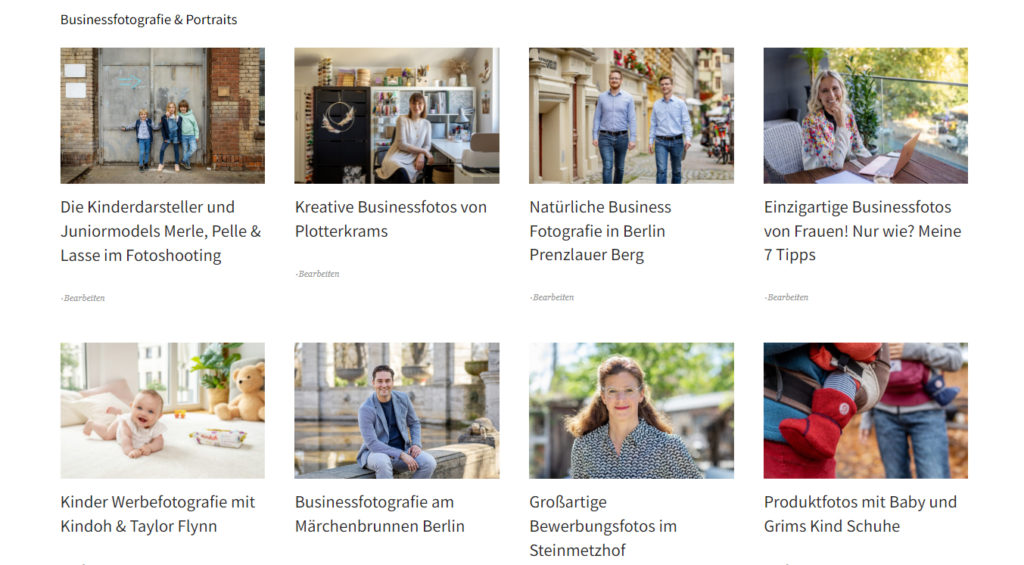Click Bearbeiten under the Kinderdarsteller post
The image size is (1024, 565).
click(84, 298)
